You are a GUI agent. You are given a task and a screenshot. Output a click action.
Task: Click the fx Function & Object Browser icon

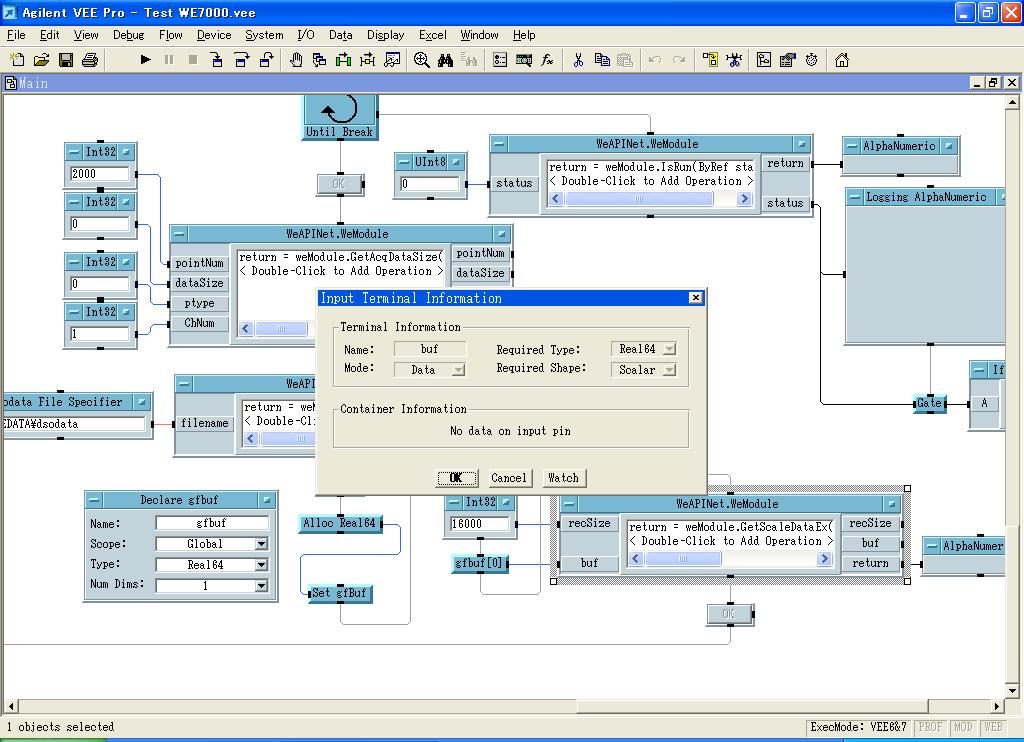point(547,60)
